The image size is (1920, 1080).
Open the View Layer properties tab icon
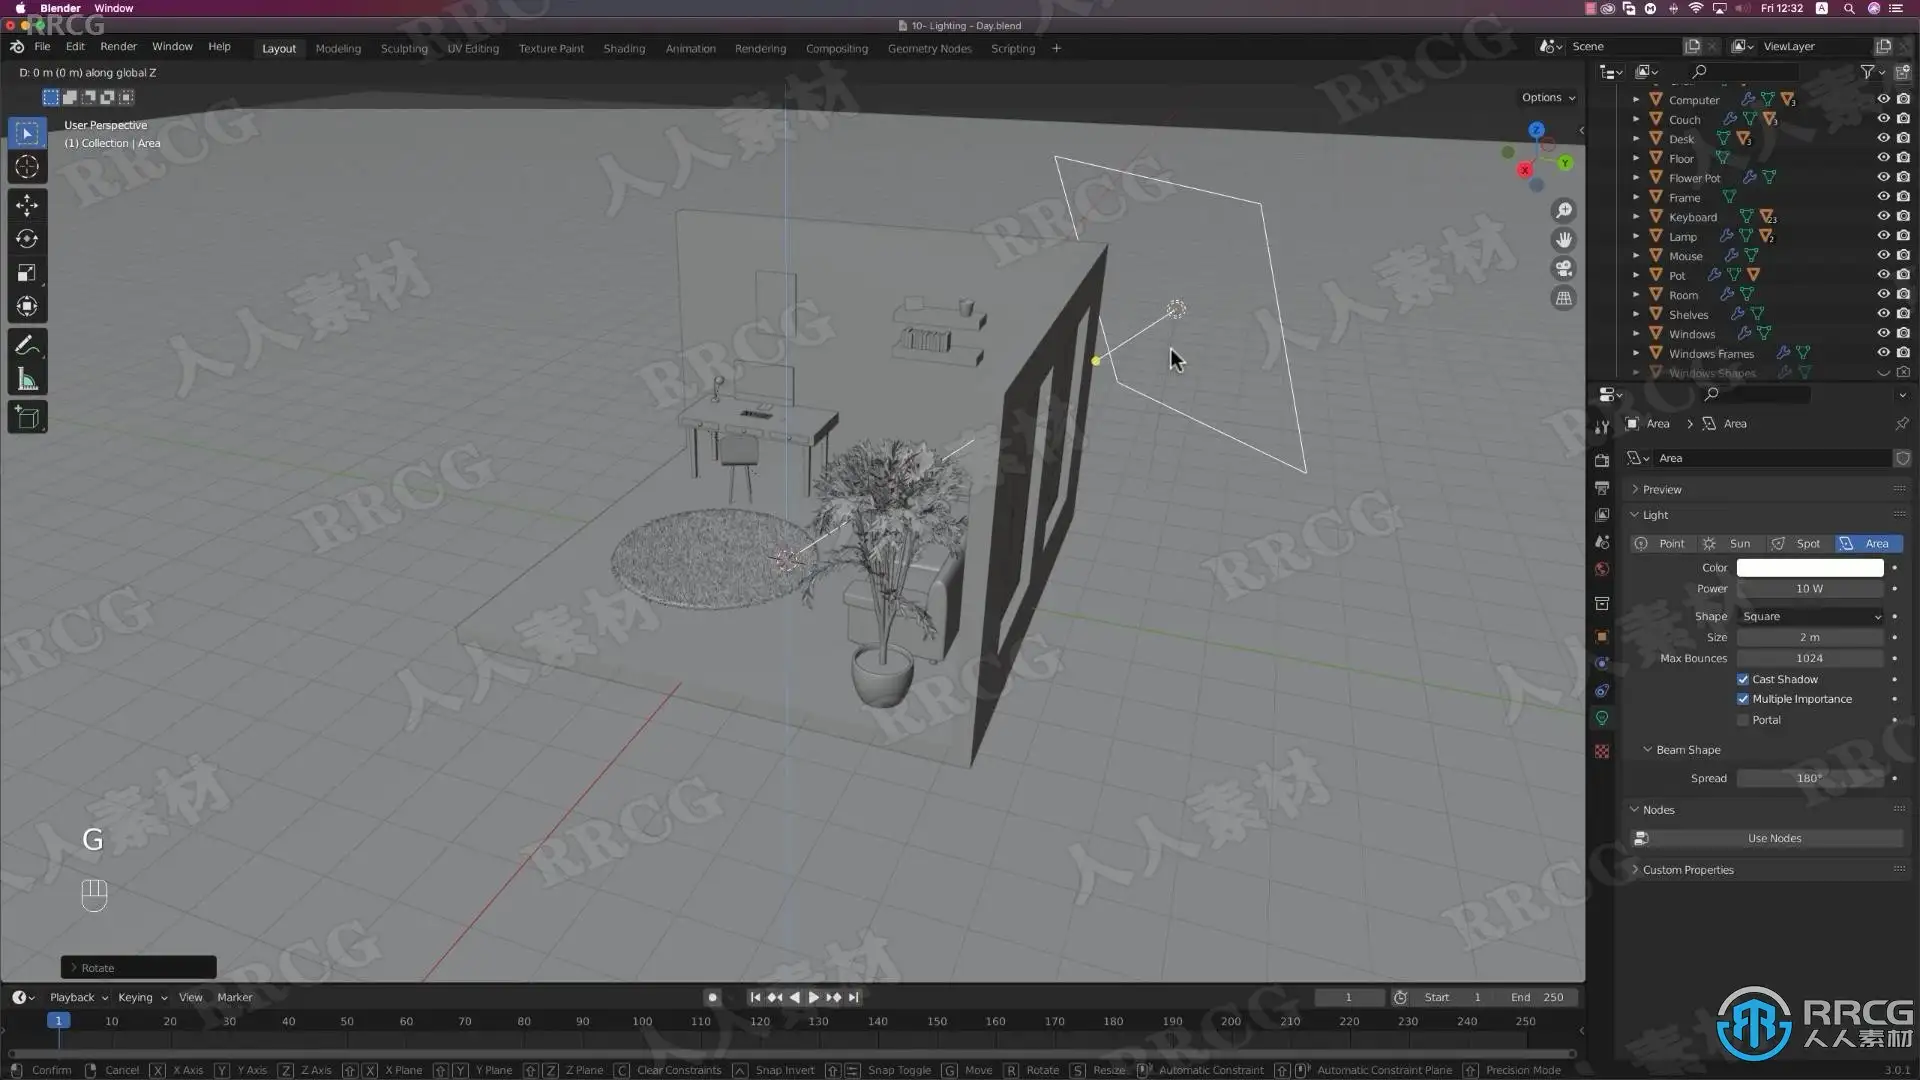1602,515
